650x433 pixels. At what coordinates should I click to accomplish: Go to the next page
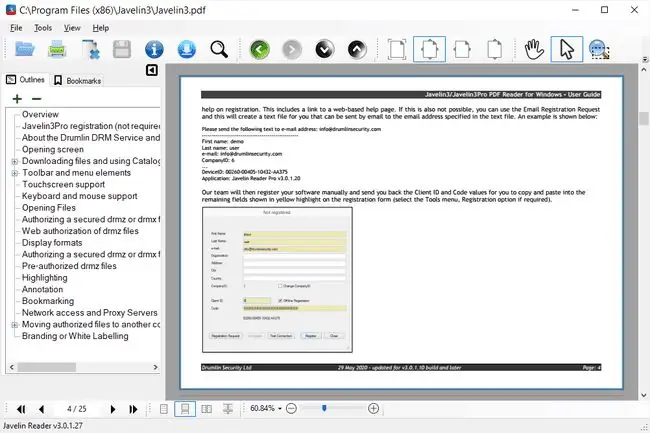(112, 409)
